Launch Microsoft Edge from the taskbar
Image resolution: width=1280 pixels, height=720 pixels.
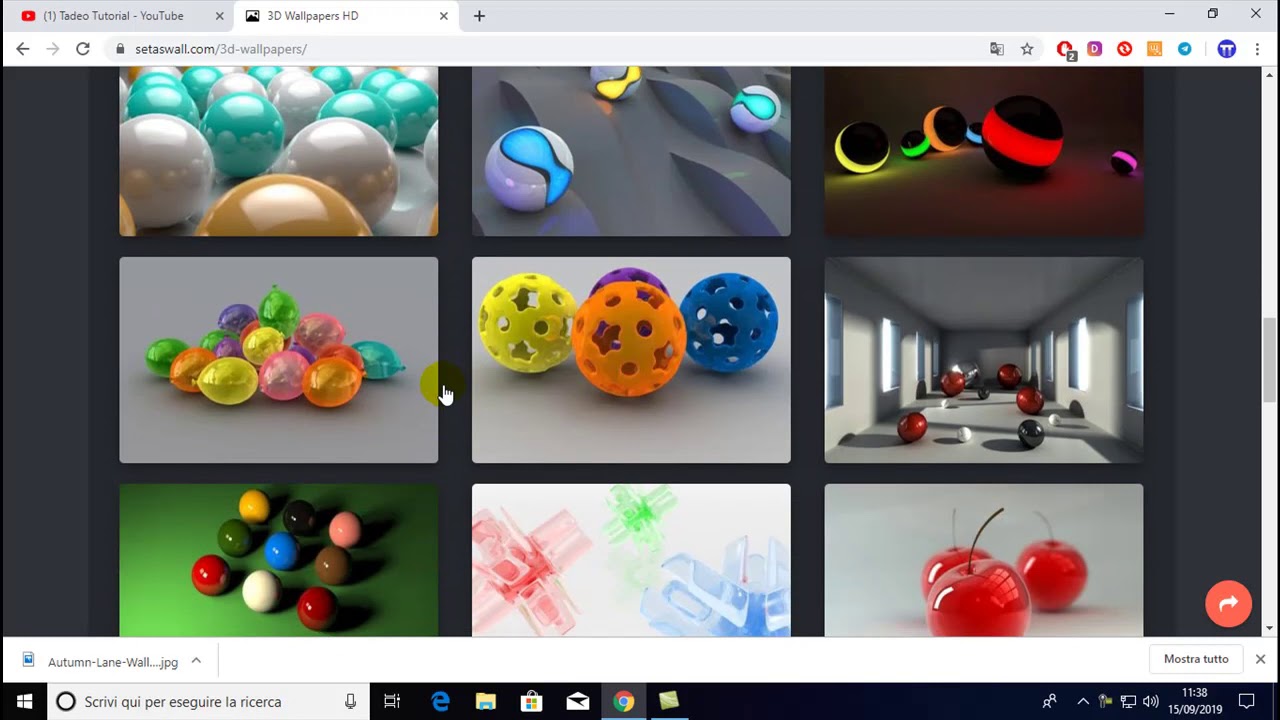pos(440,701)
